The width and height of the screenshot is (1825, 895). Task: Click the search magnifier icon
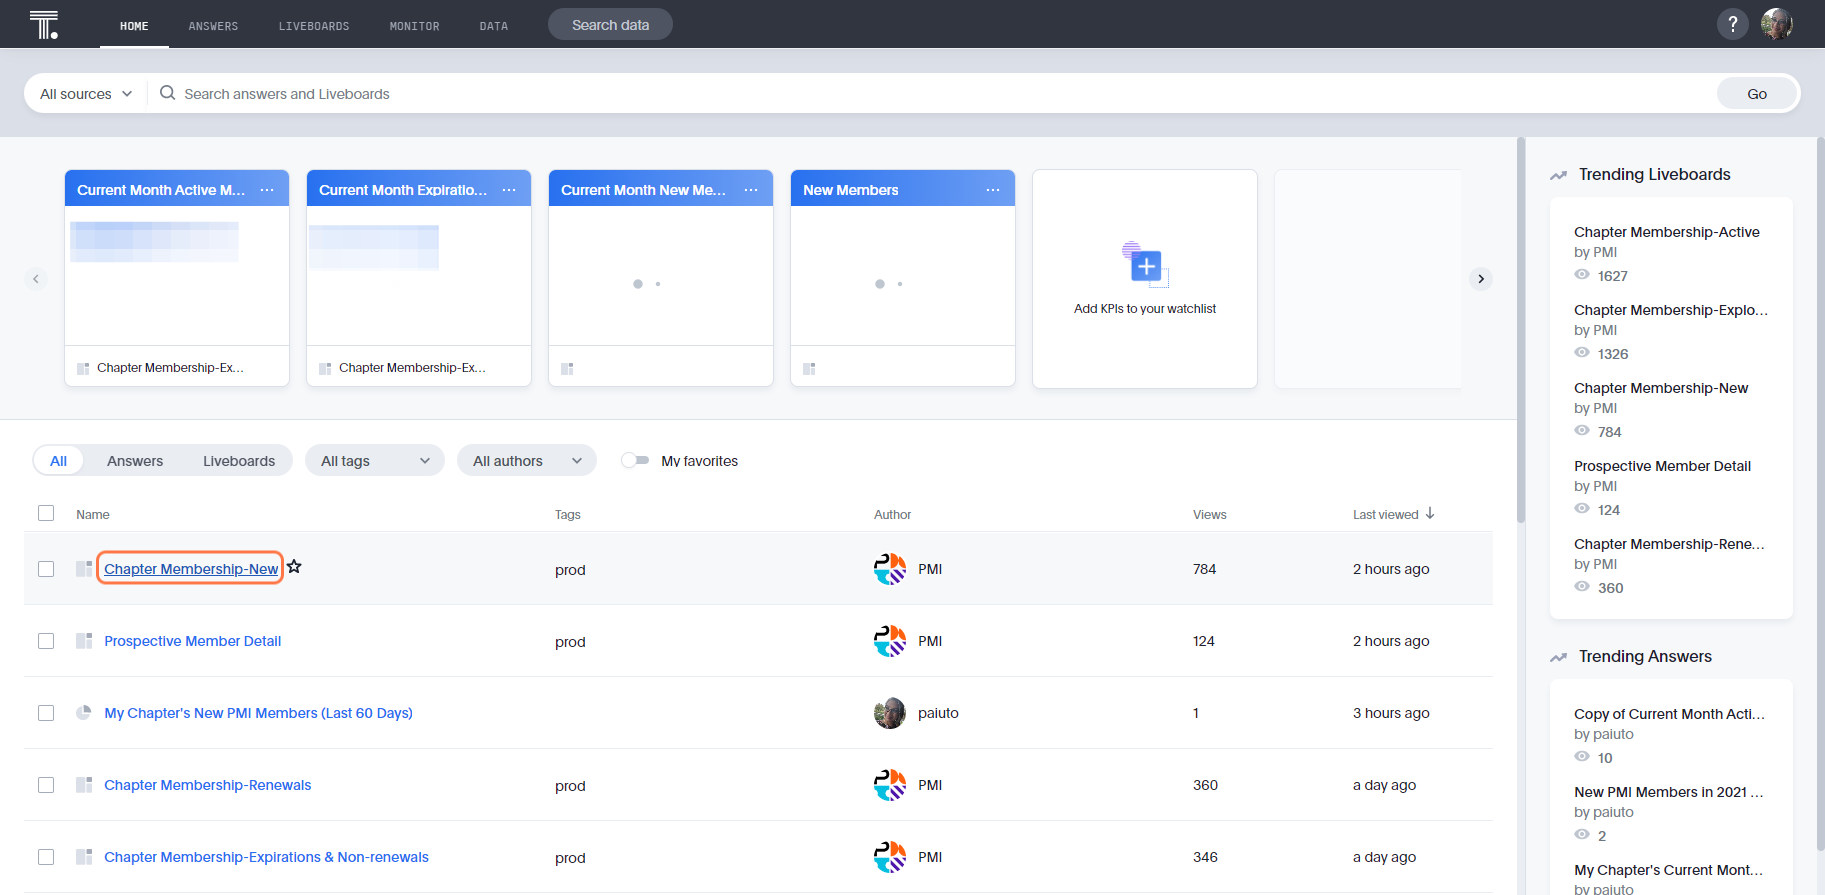pos(168,93)
